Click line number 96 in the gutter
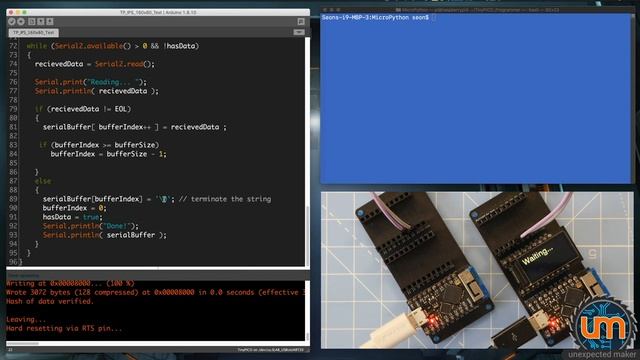 tap(13, 262)
